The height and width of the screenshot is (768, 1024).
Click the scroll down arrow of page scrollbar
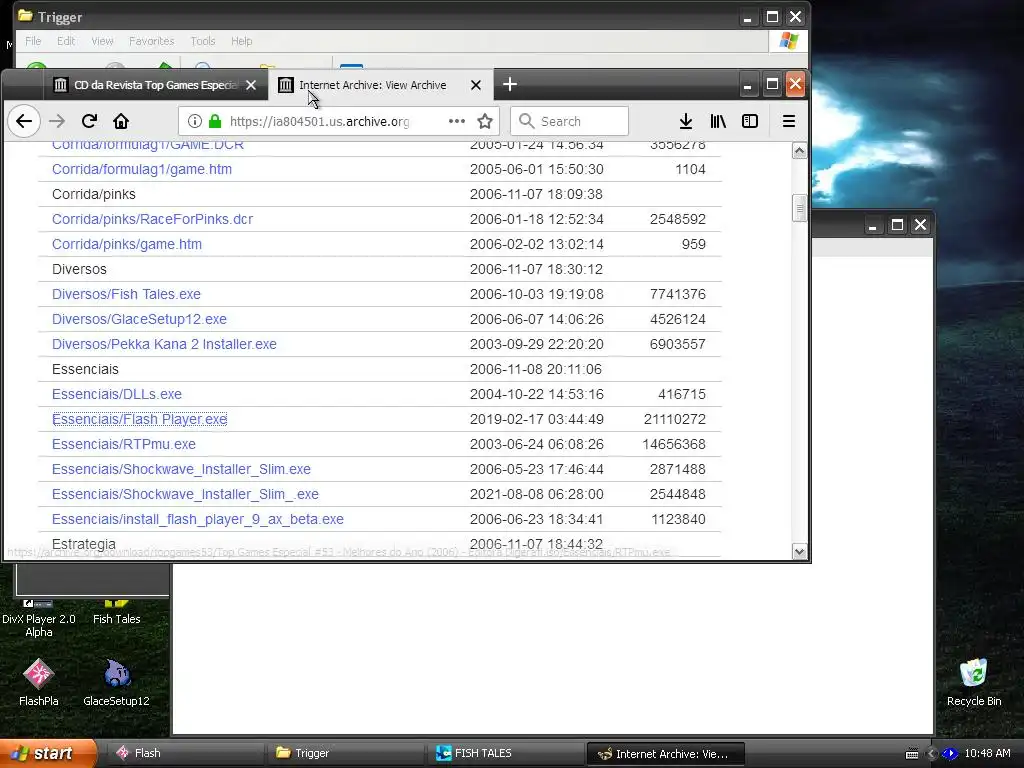[799, 552]
